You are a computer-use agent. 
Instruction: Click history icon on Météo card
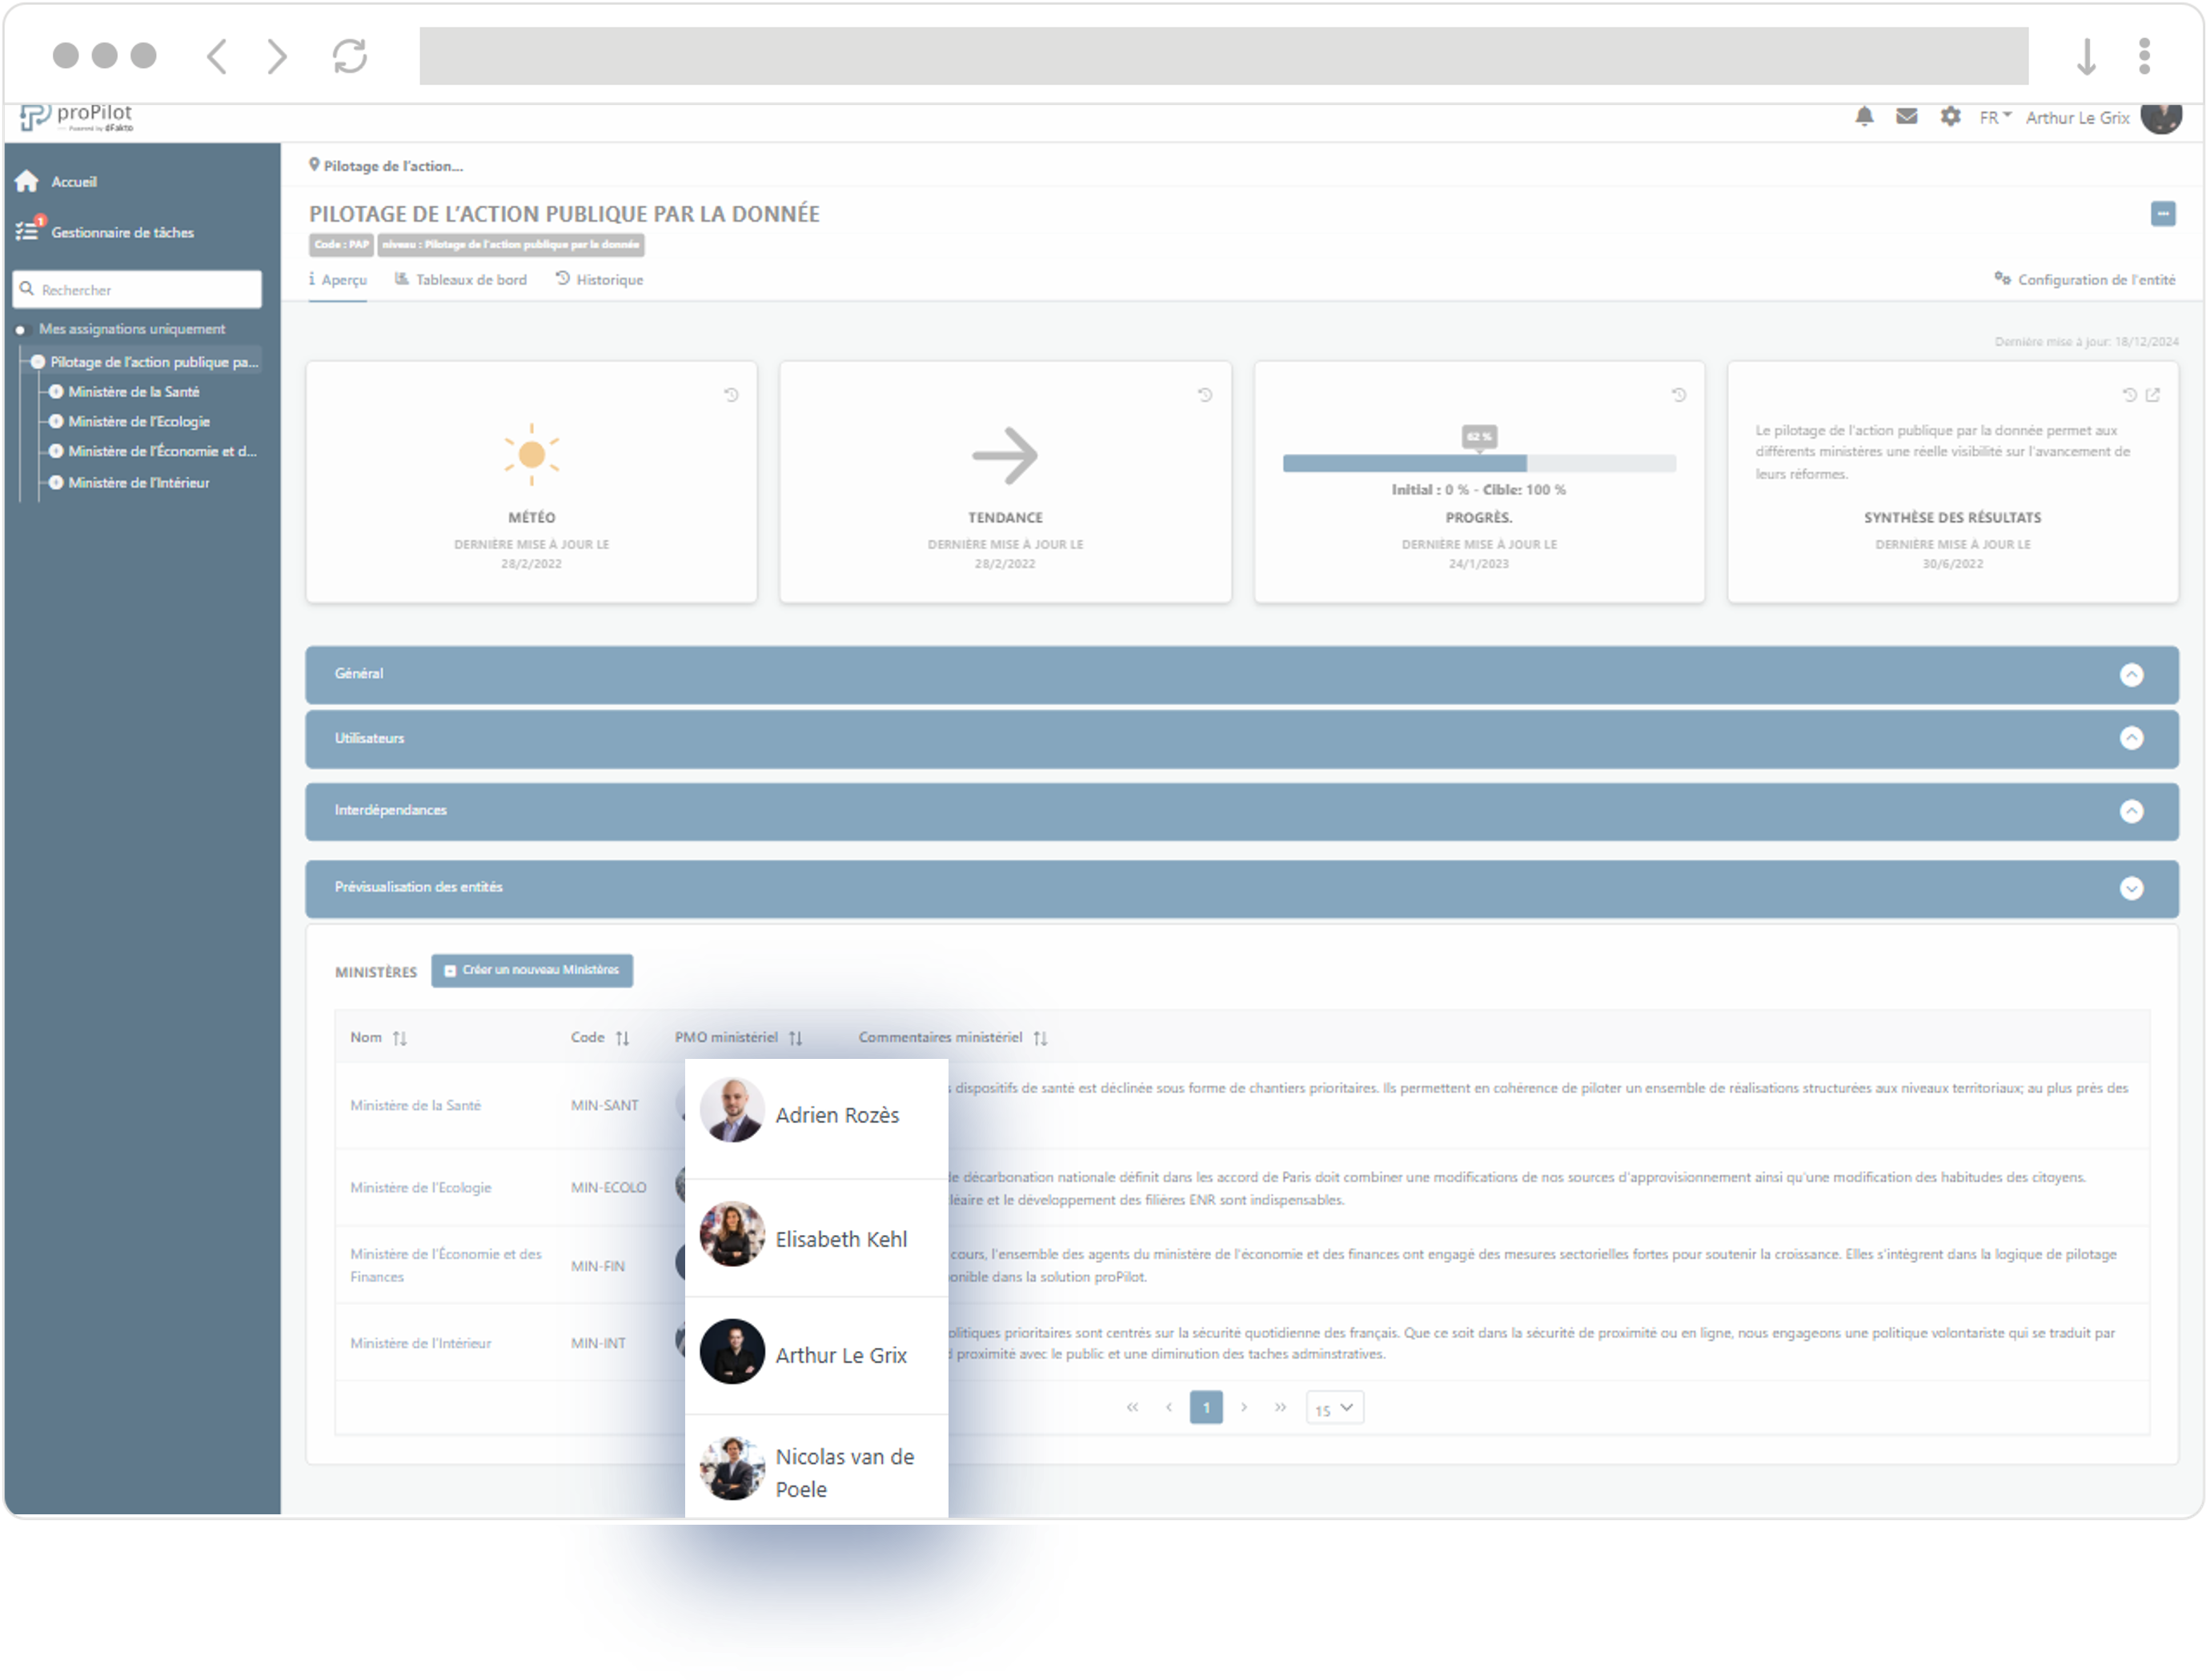(x=731, y=395)
